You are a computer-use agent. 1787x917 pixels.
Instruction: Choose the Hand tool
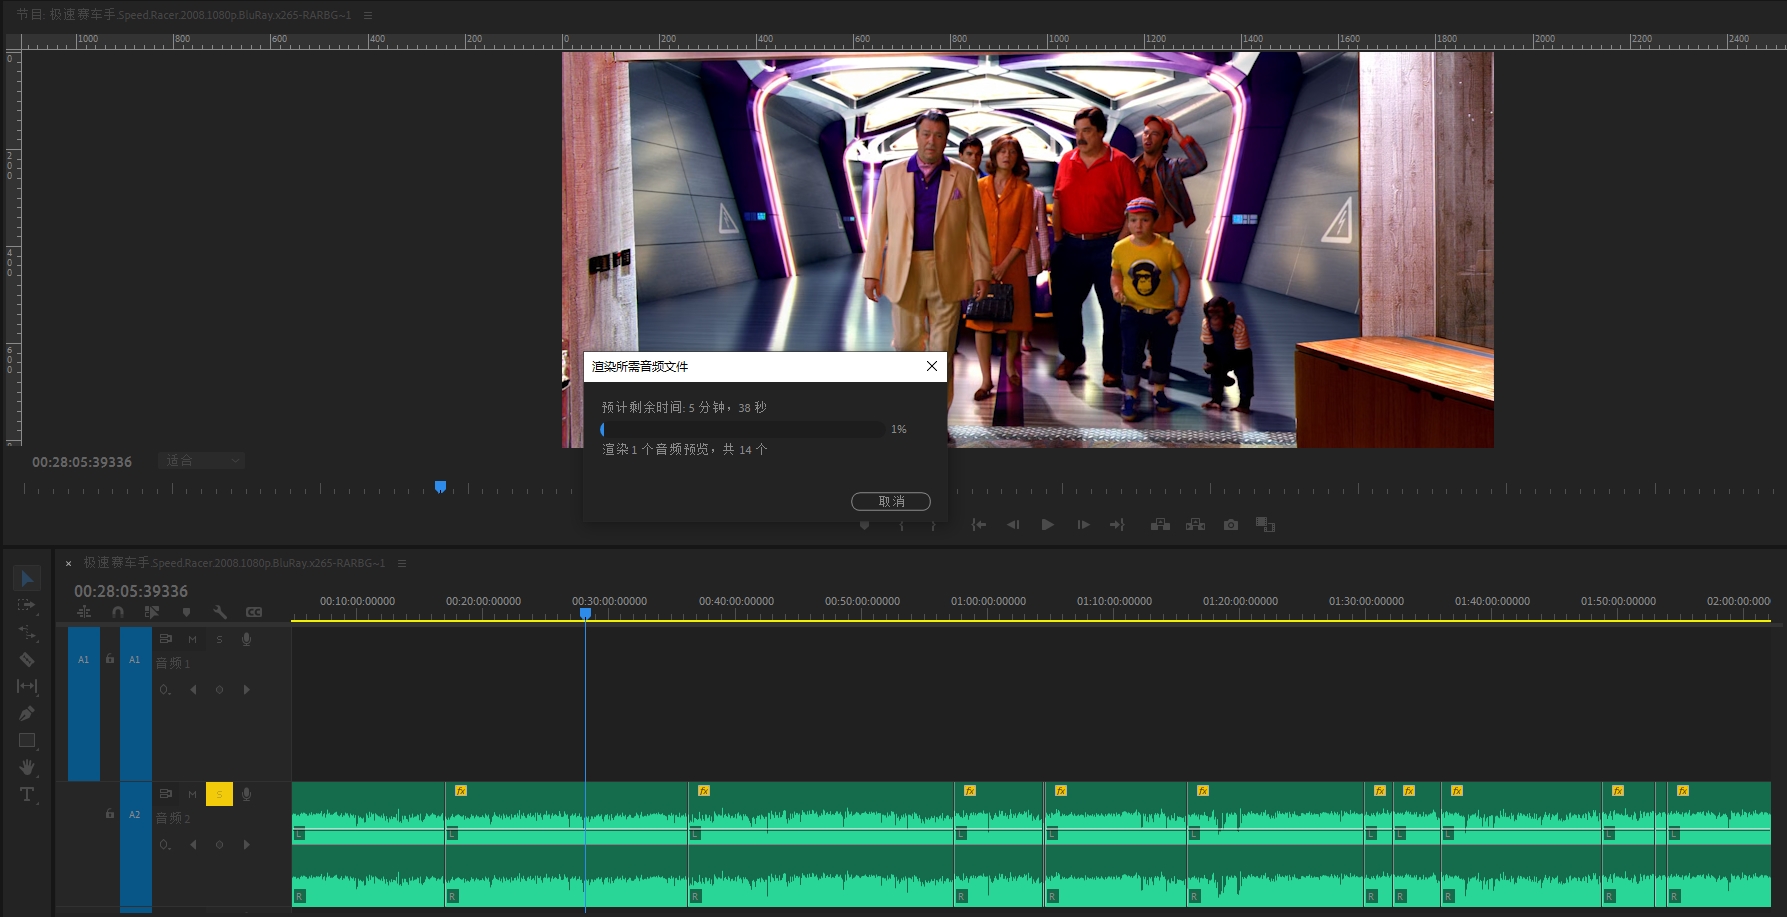pos(27,767)
